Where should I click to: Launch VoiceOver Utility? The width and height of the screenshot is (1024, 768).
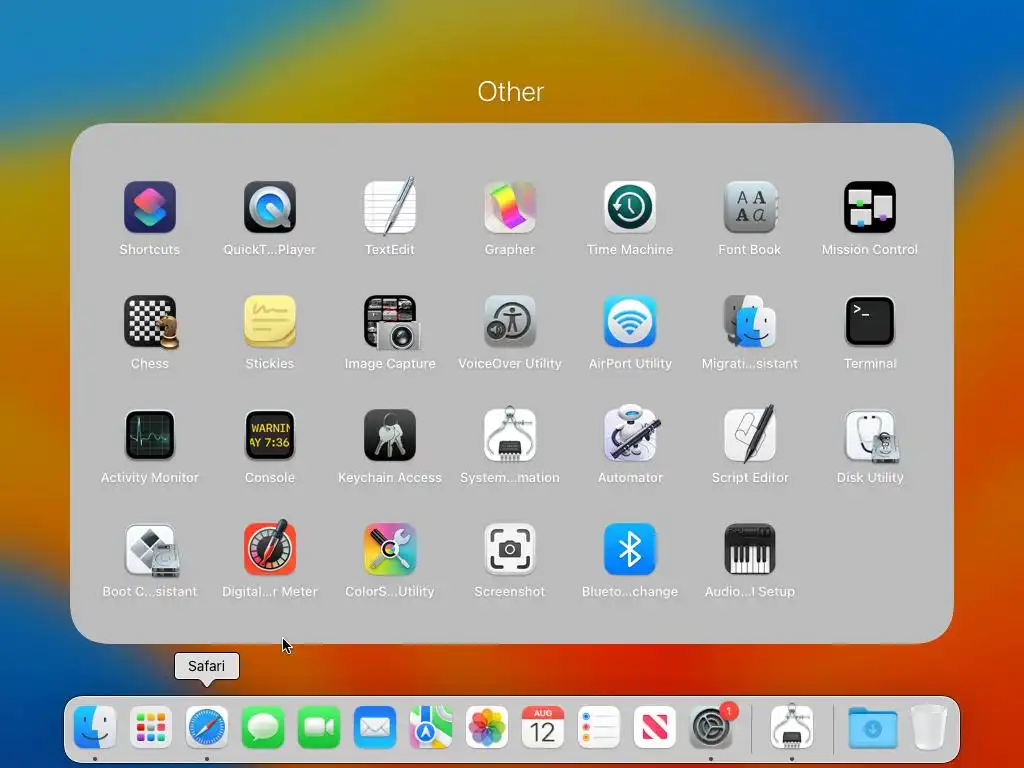point(510,321)
